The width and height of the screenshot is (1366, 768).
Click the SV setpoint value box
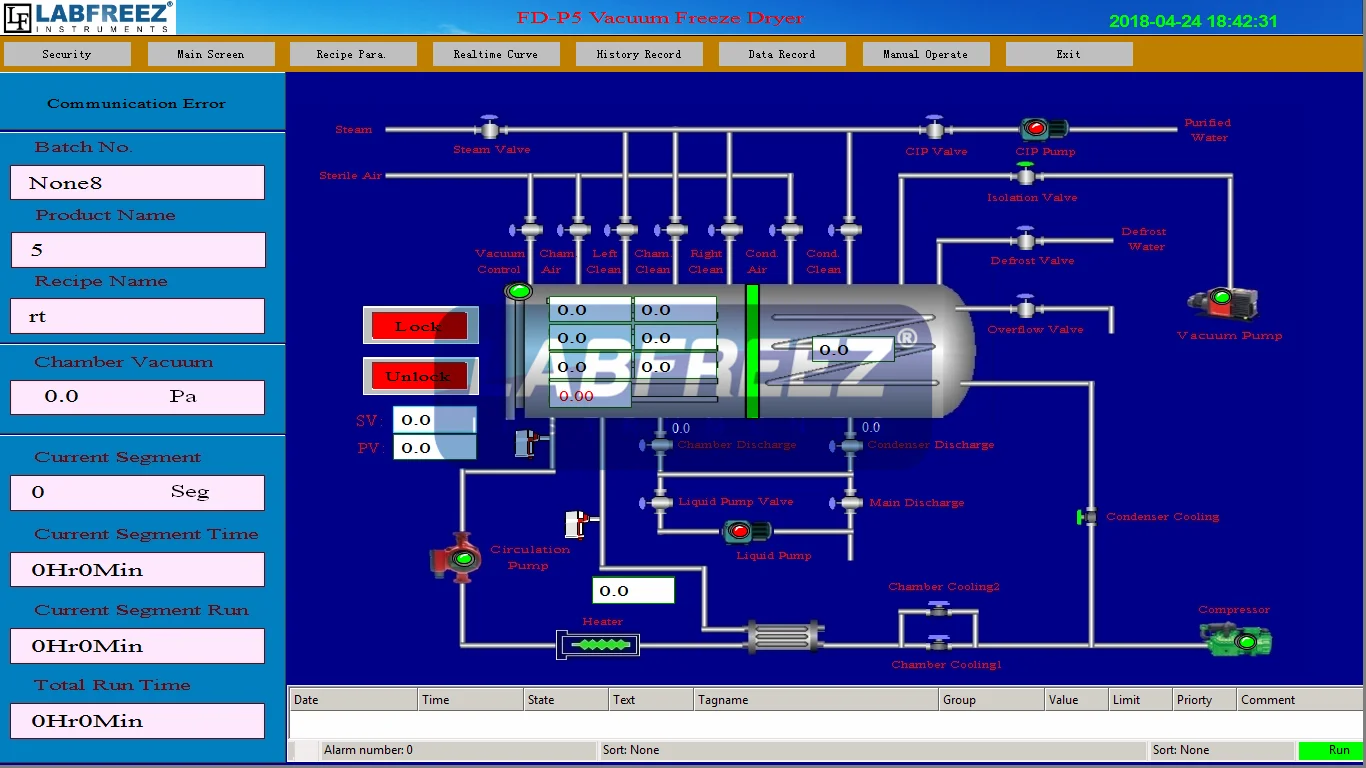click(435, 420)
